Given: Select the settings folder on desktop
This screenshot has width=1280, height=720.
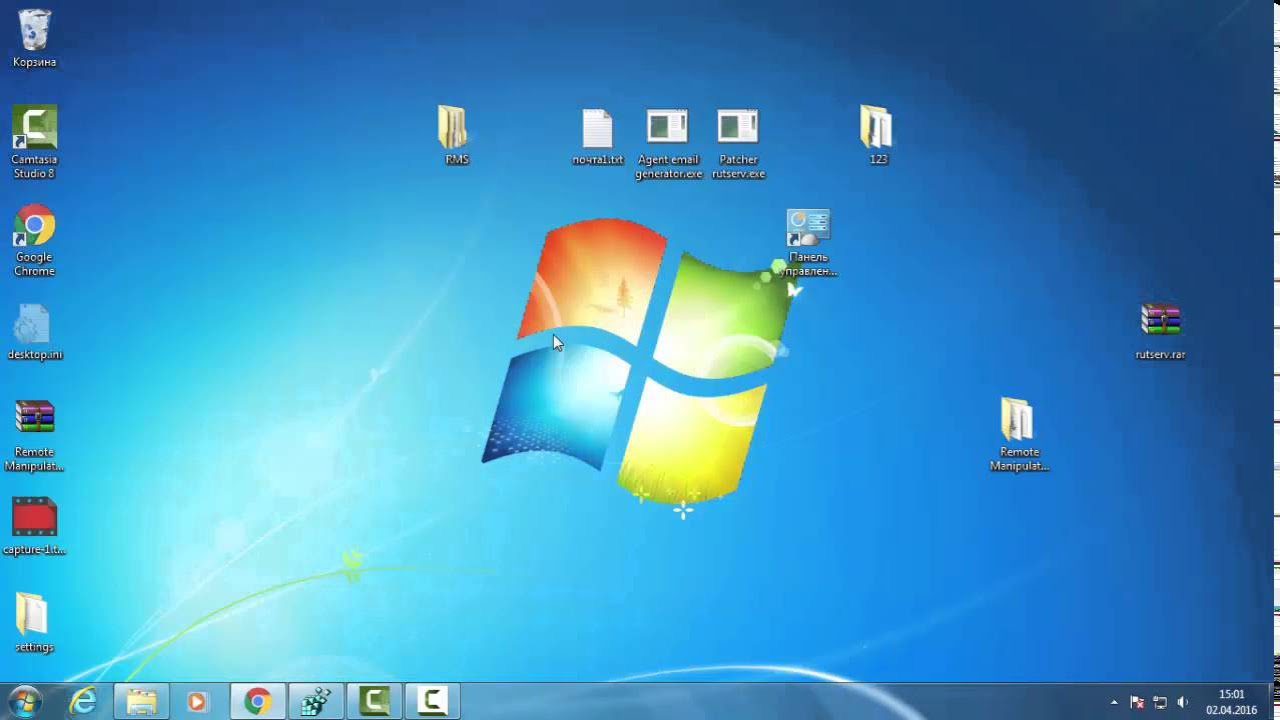Looking at the screenshot, I should click(x=34, y=623).
